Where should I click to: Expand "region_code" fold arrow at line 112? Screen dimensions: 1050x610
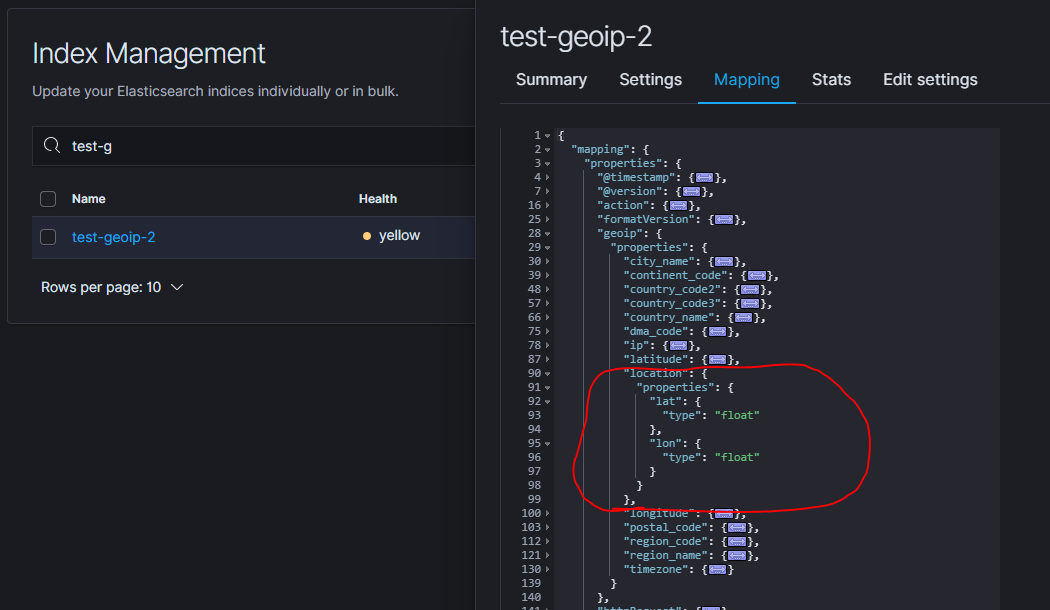click(547, 542)
